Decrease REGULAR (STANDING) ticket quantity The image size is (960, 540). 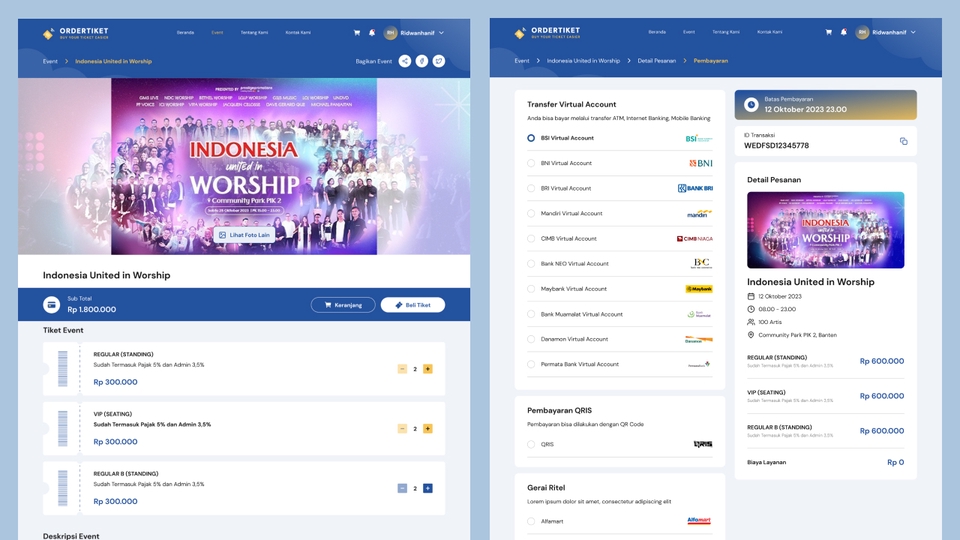tap(402, 369)
